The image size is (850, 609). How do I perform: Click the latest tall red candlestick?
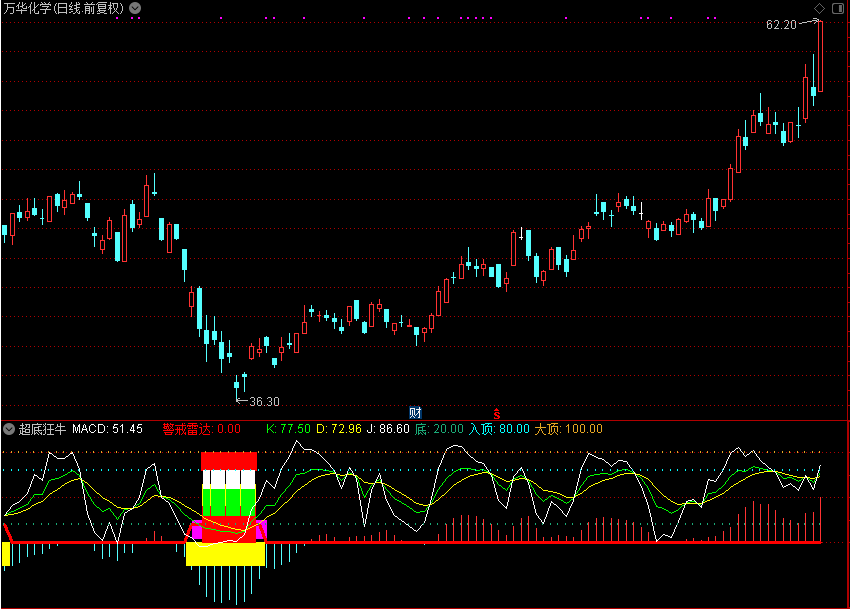pos(820,56)
